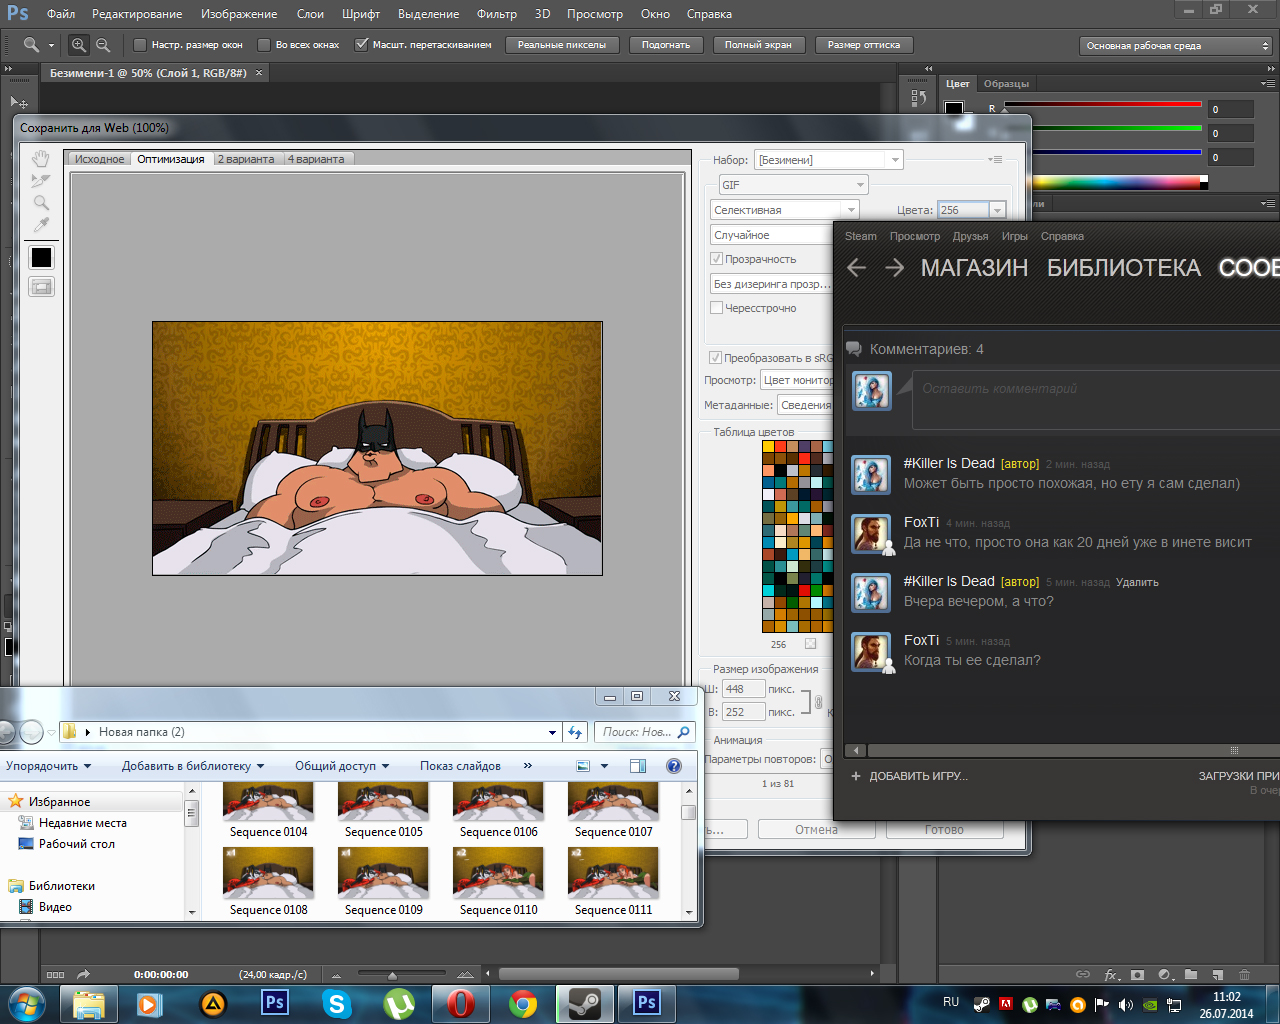
Task: Select 'Рабочий стол' in Explorer sidebar
Action: click(x=77, y=844)
